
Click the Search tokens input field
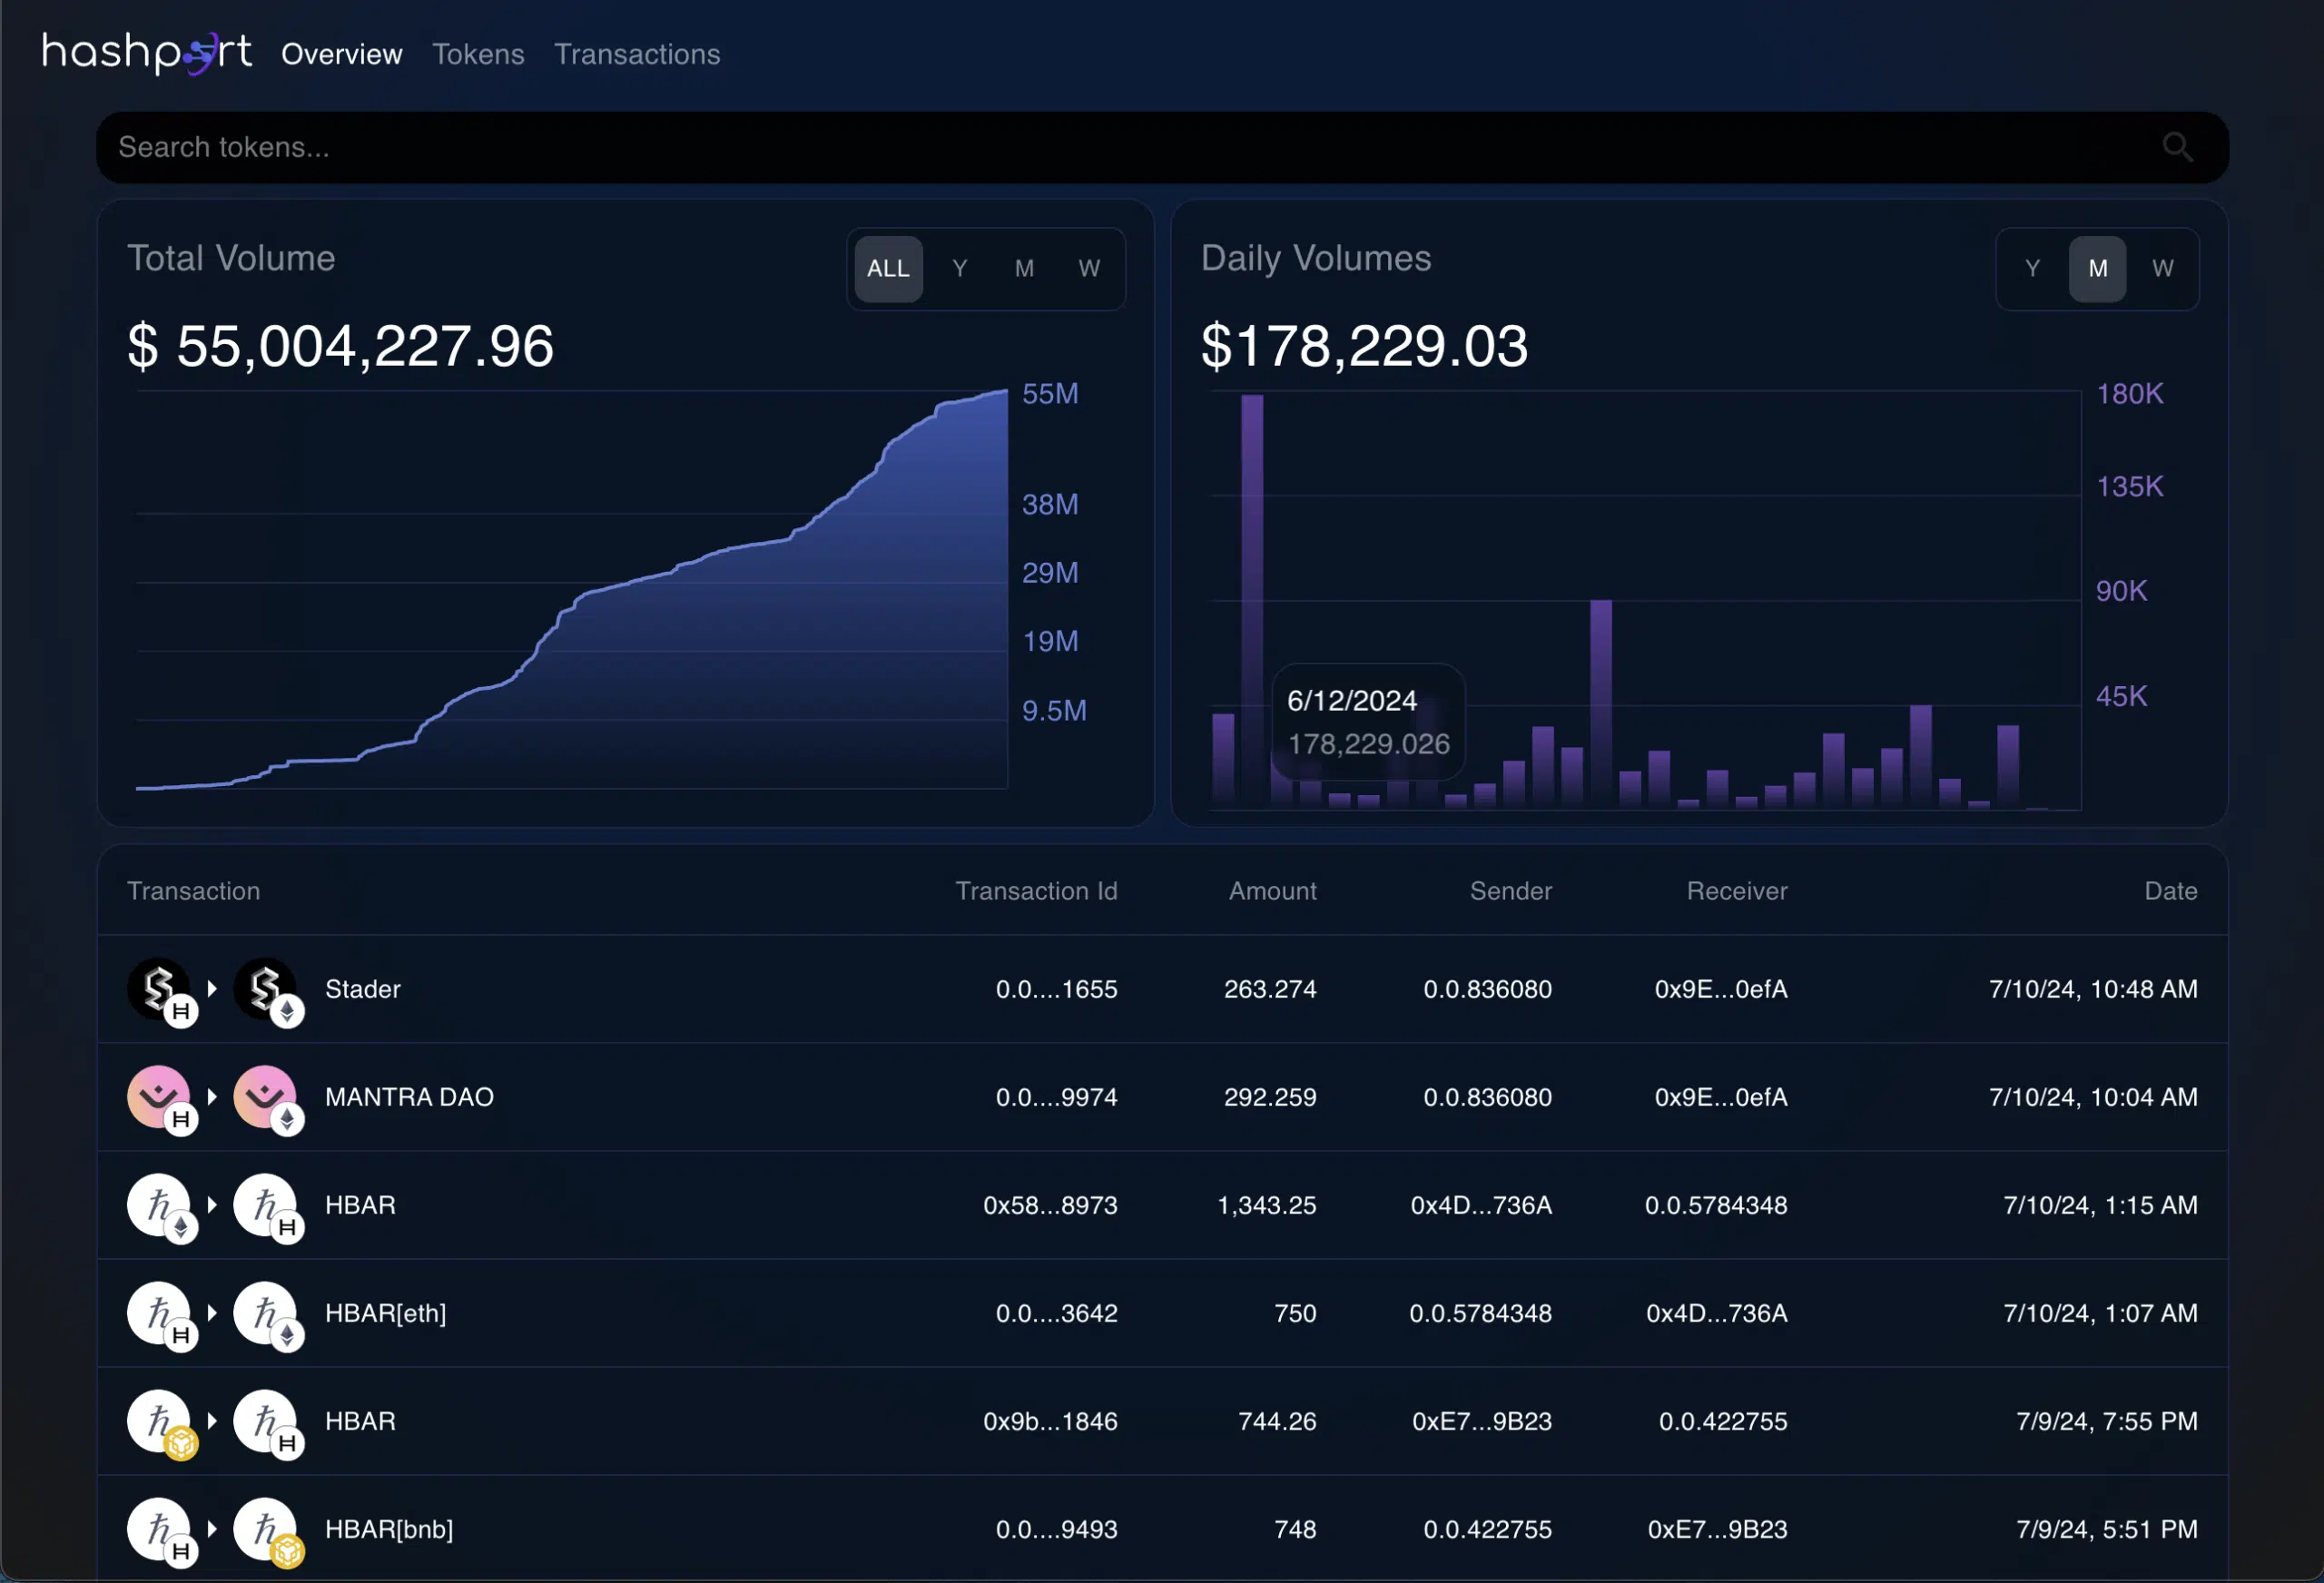1100,147
